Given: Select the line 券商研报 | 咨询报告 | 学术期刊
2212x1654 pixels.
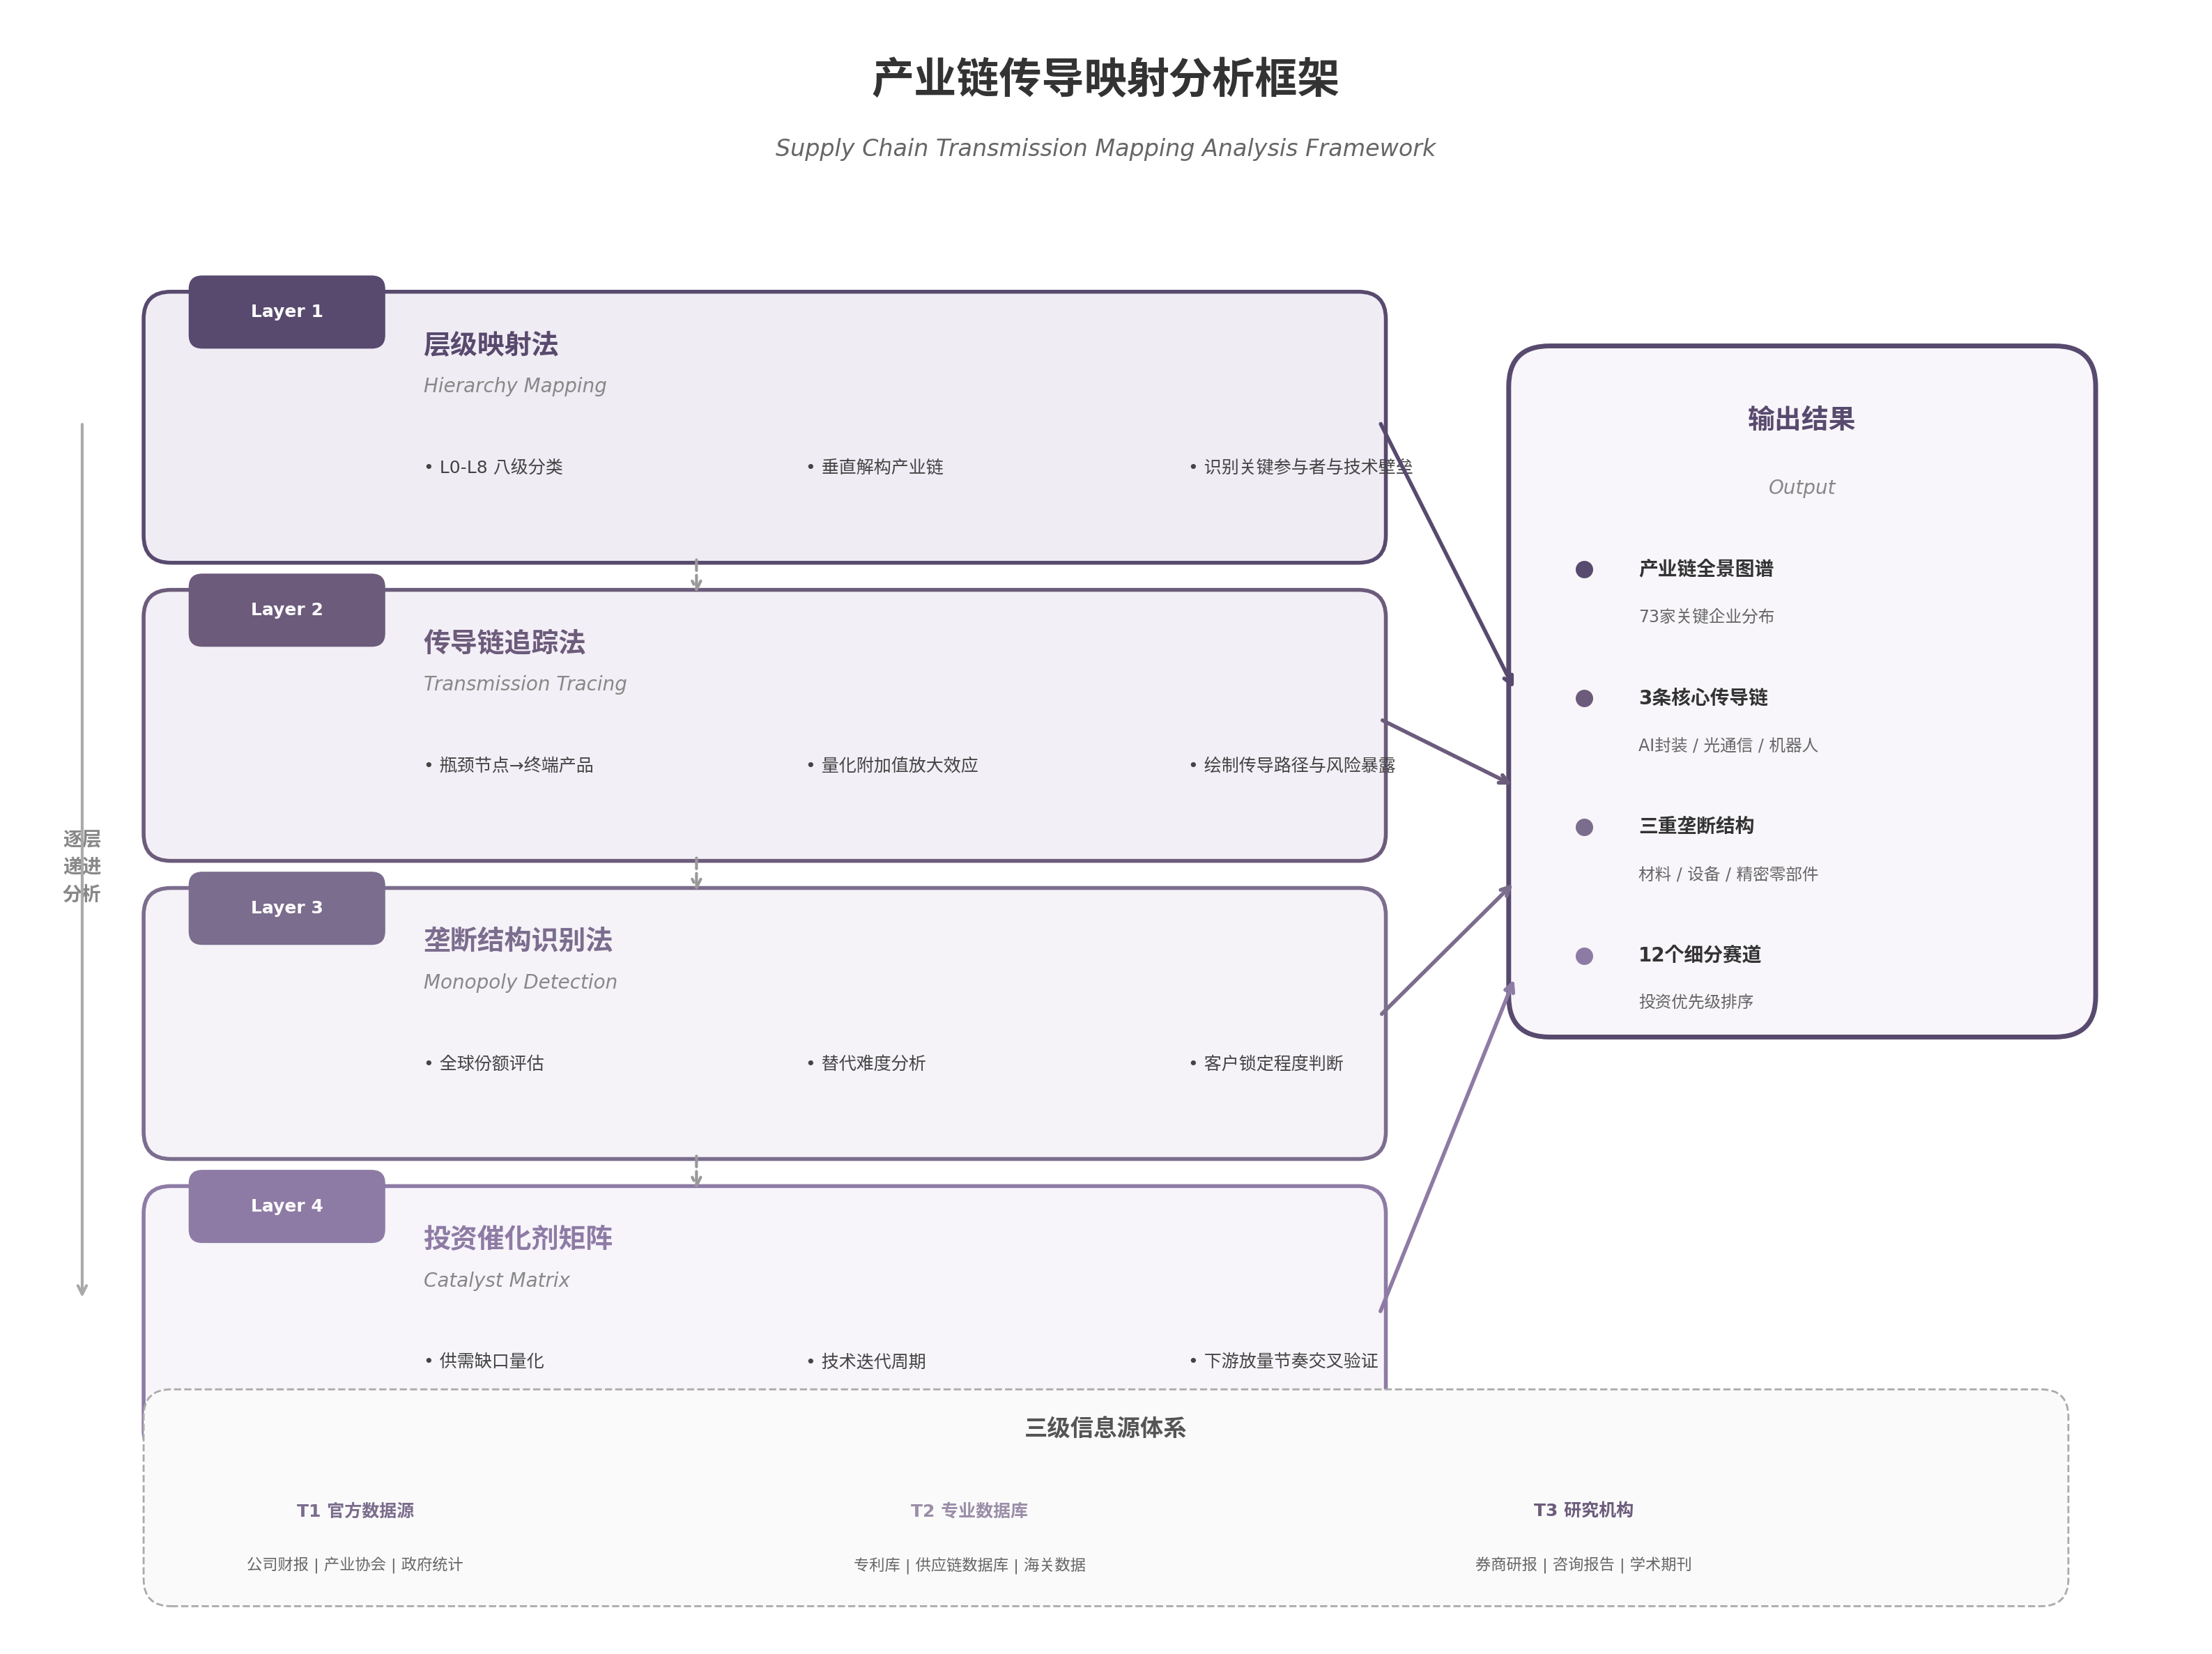Looking at the screenshot, I should coord(1583,1564).
